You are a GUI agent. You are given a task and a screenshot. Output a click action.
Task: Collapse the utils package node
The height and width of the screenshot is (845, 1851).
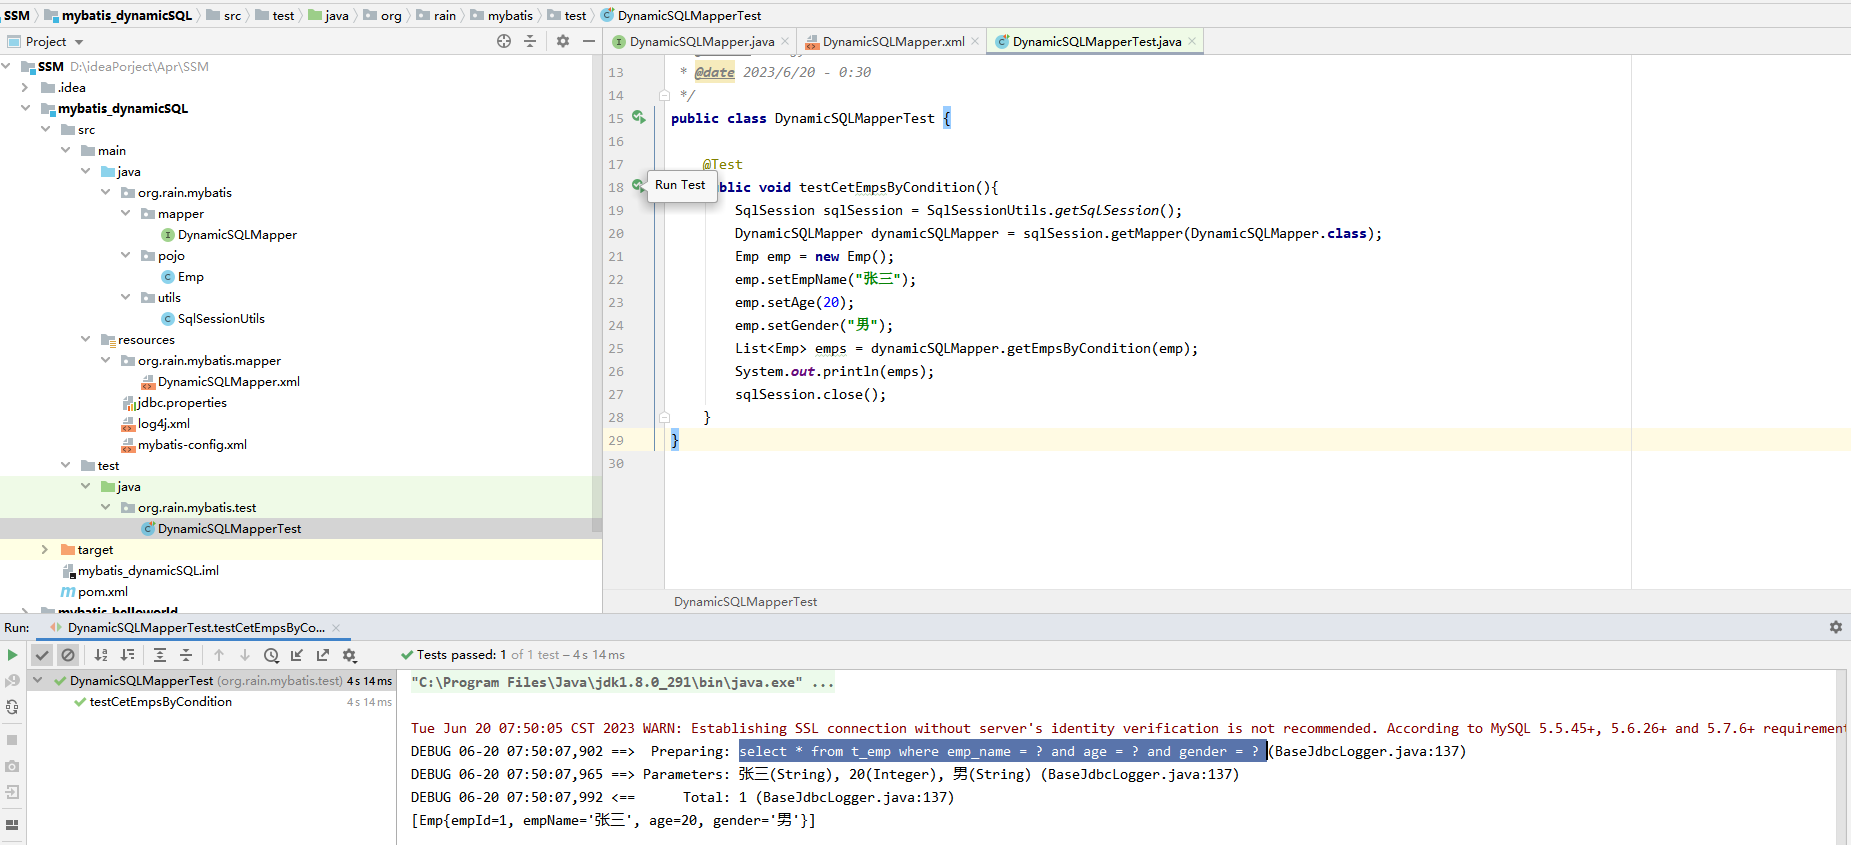[x=126, y=297]
